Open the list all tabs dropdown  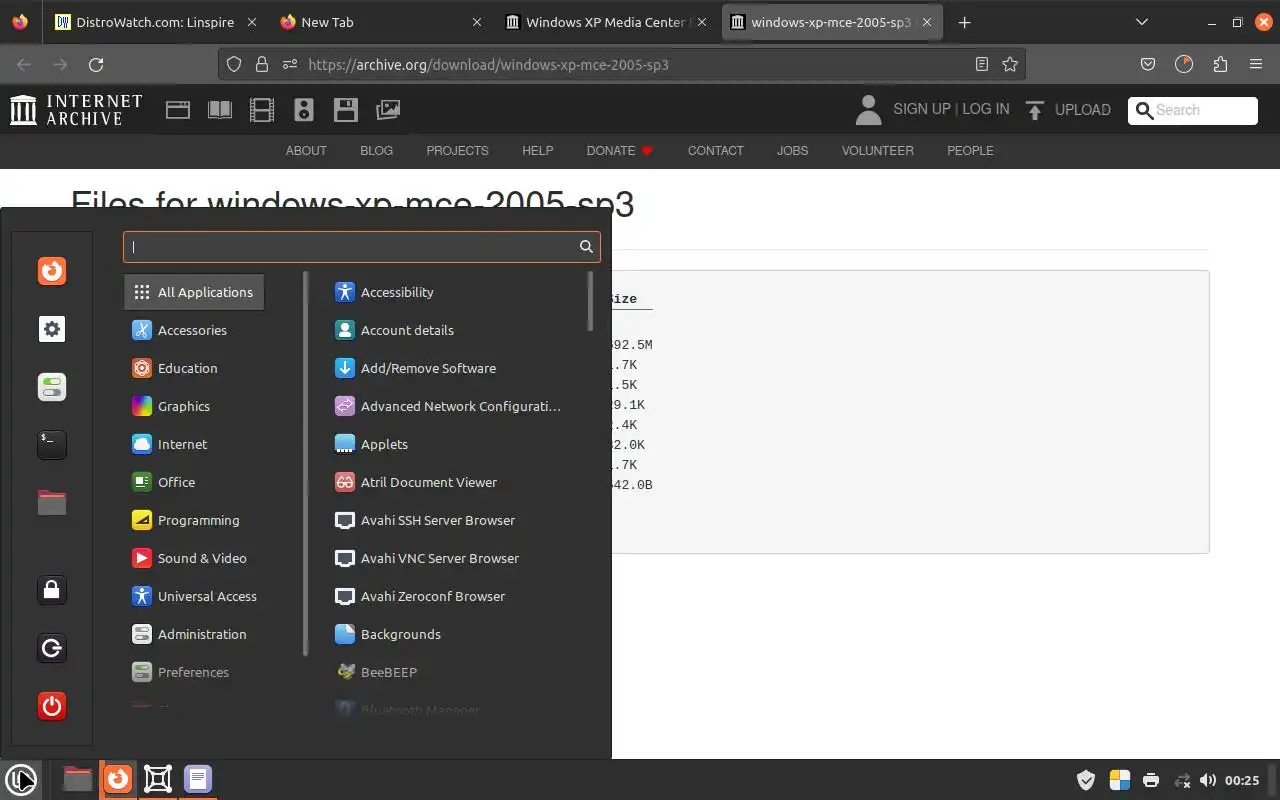coord(1142,22)
